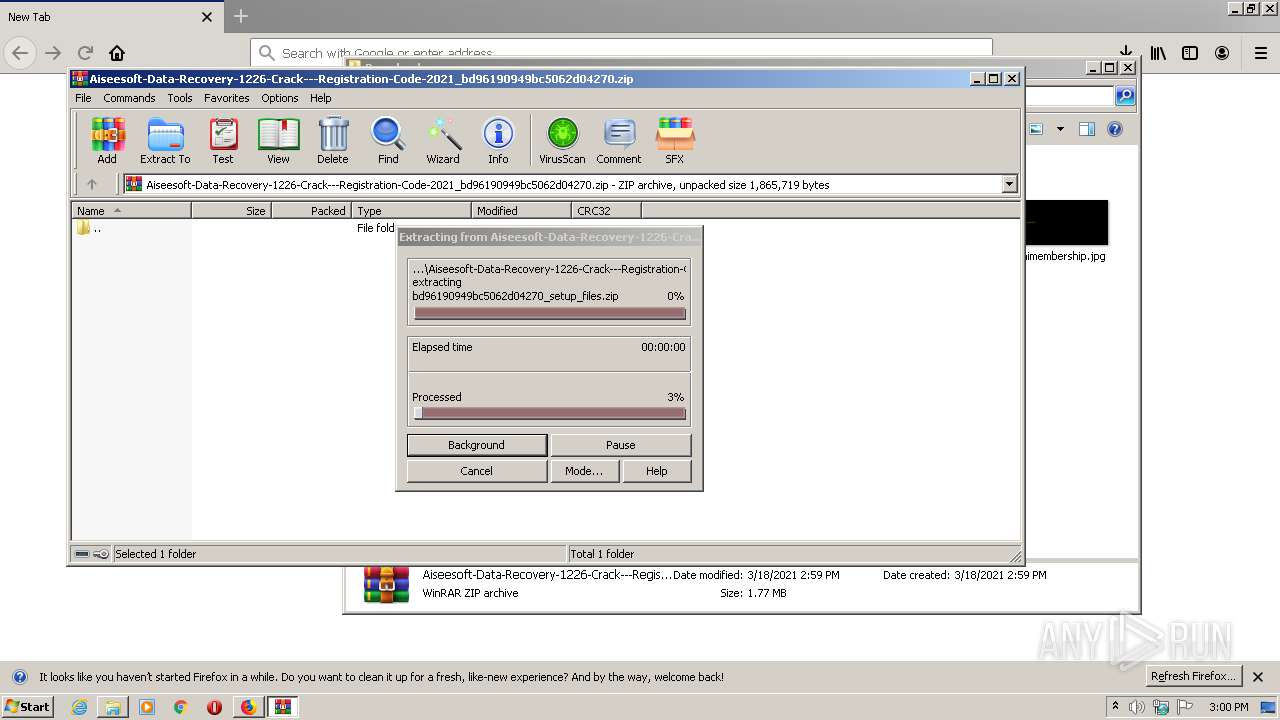The image size is (1280, 720).
Task: Toggle Firefox sidebar icon
Action: pos(1190,53)
